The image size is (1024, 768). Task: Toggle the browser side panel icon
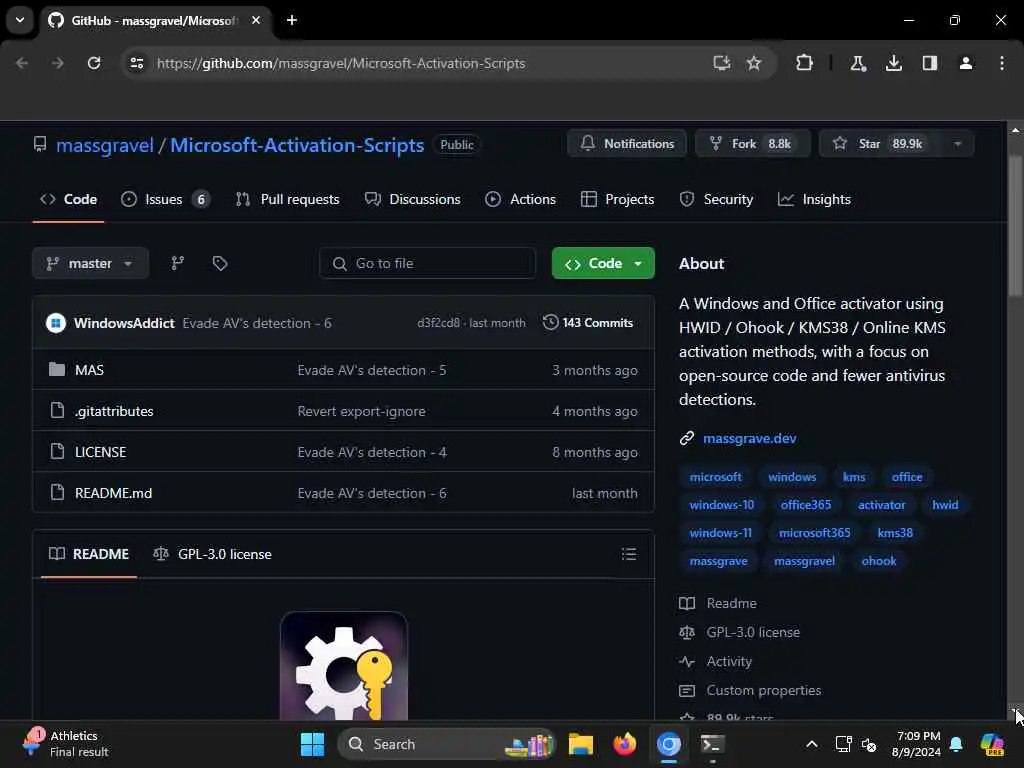(x=929, y=63)
